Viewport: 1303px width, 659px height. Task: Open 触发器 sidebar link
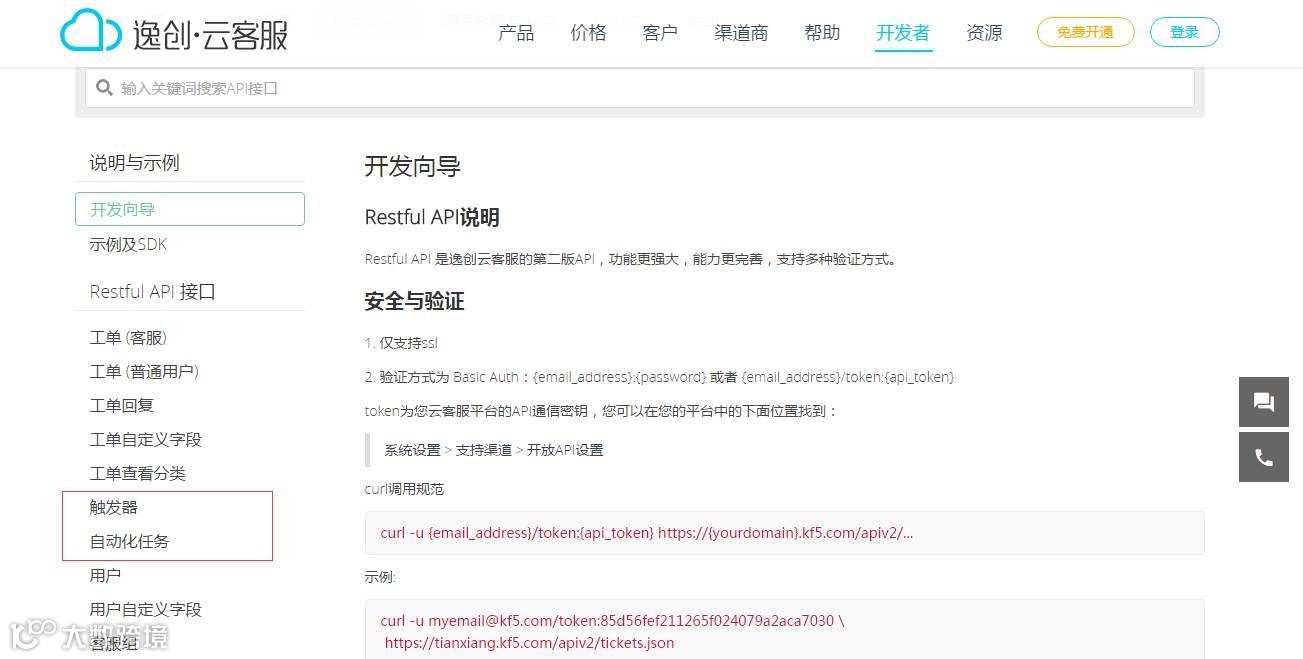114,508
